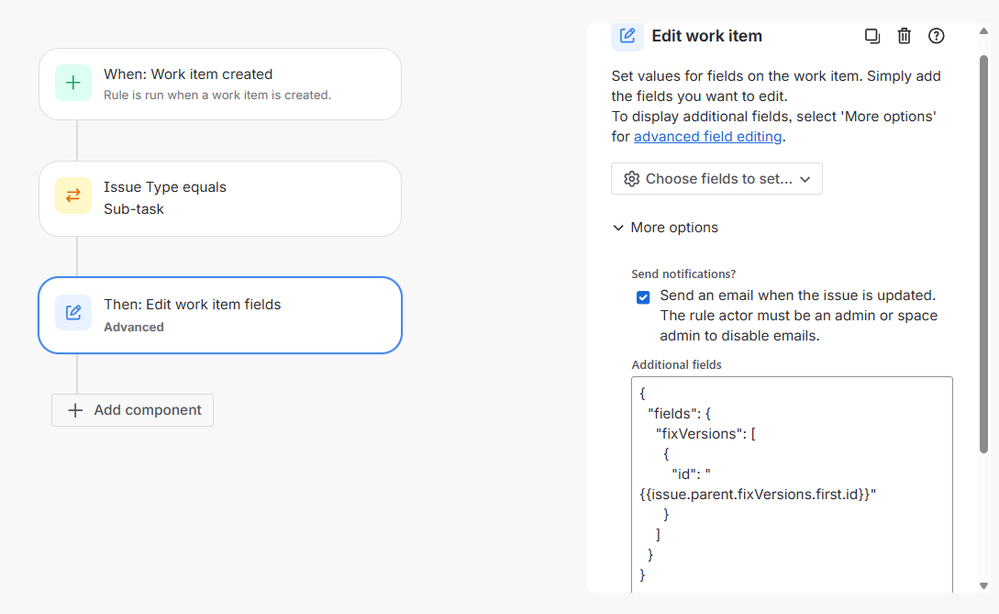
Task: Click the orange condition arrows icon
Action: pyautogui.click(x=73, y=196)
